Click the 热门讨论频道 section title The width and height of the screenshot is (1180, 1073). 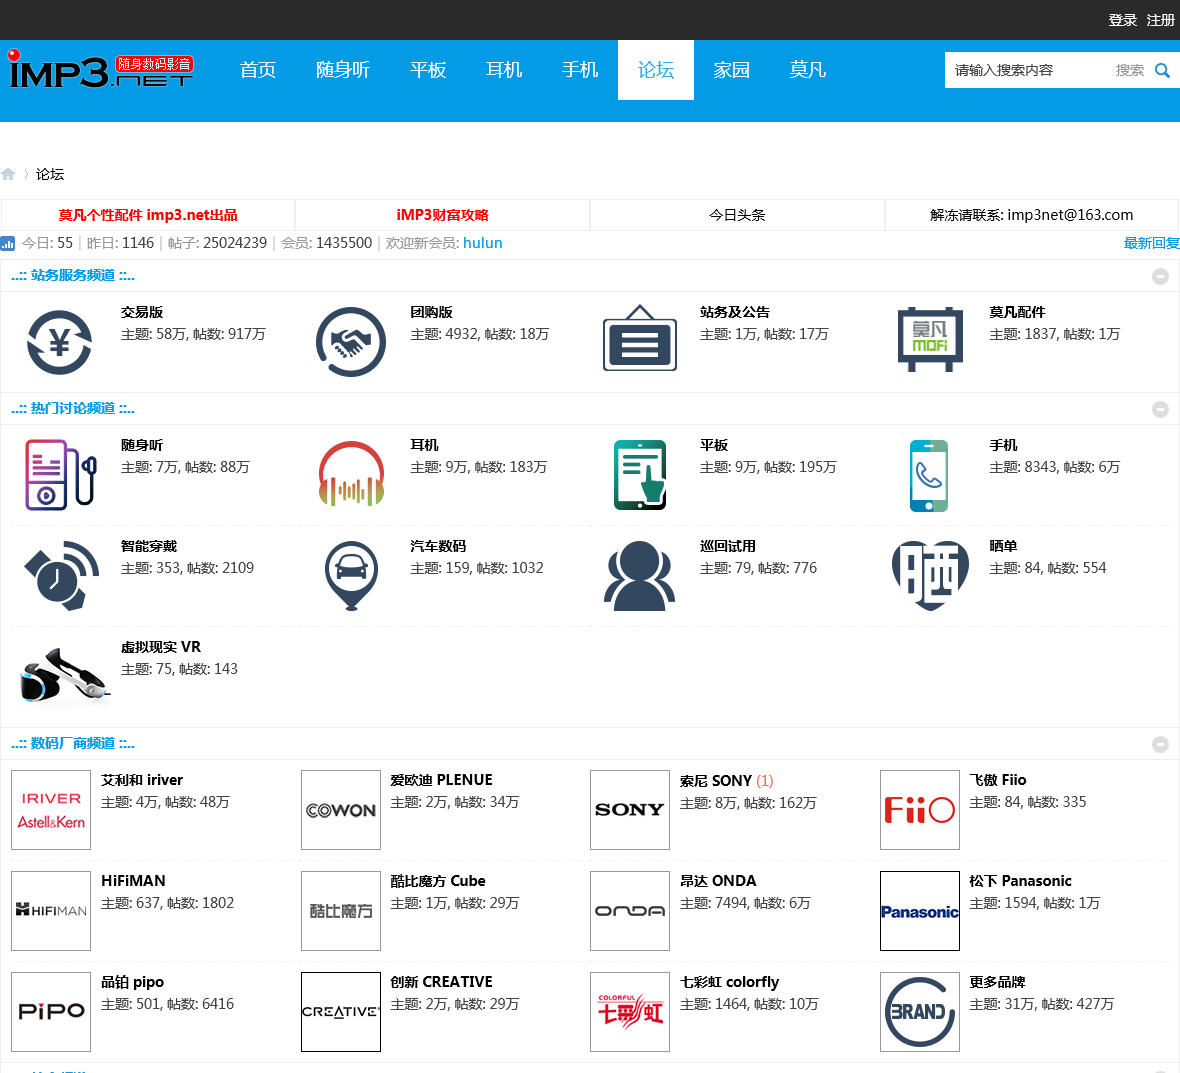click(x=73, y=409)
